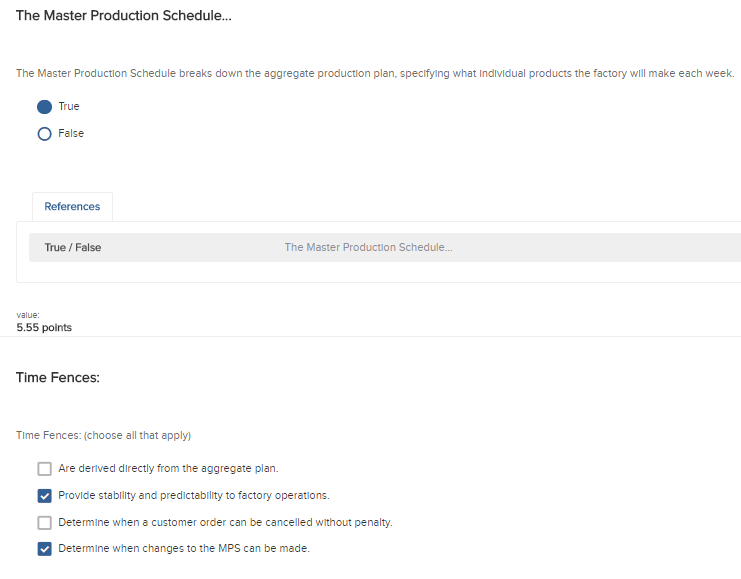The image size is (741, 579).
Task: Click the 'changes to the MPS' label text
Action: [x=184, y=548]
